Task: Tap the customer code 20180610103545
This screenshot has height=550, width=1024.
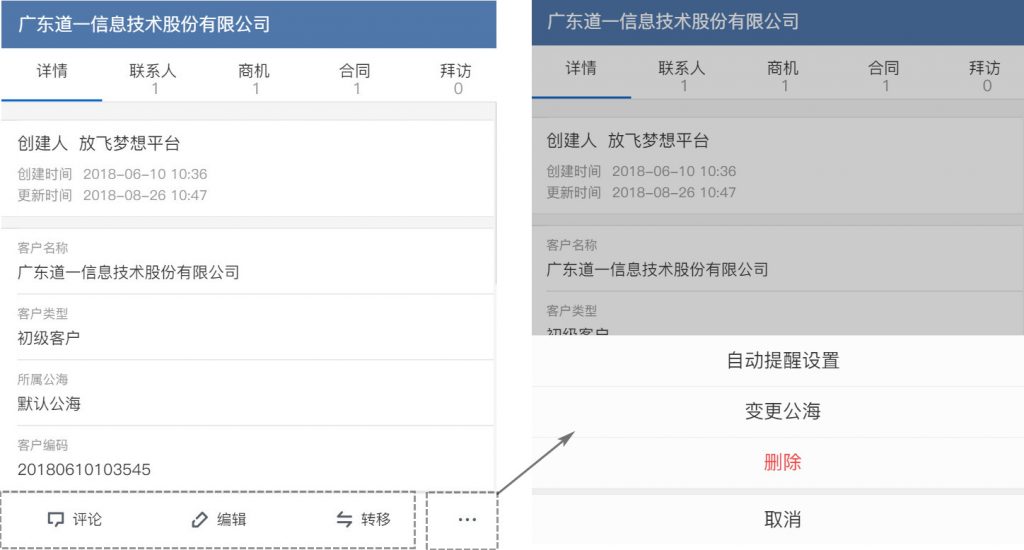Action: coord(84,469)
